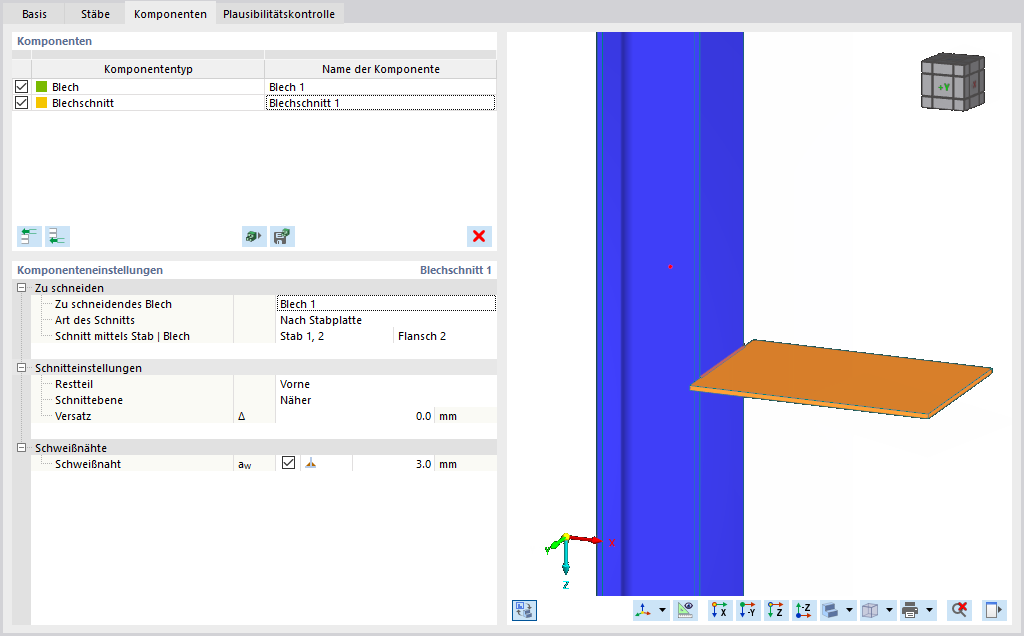Click the solid display mode icon

click(831, 610)
